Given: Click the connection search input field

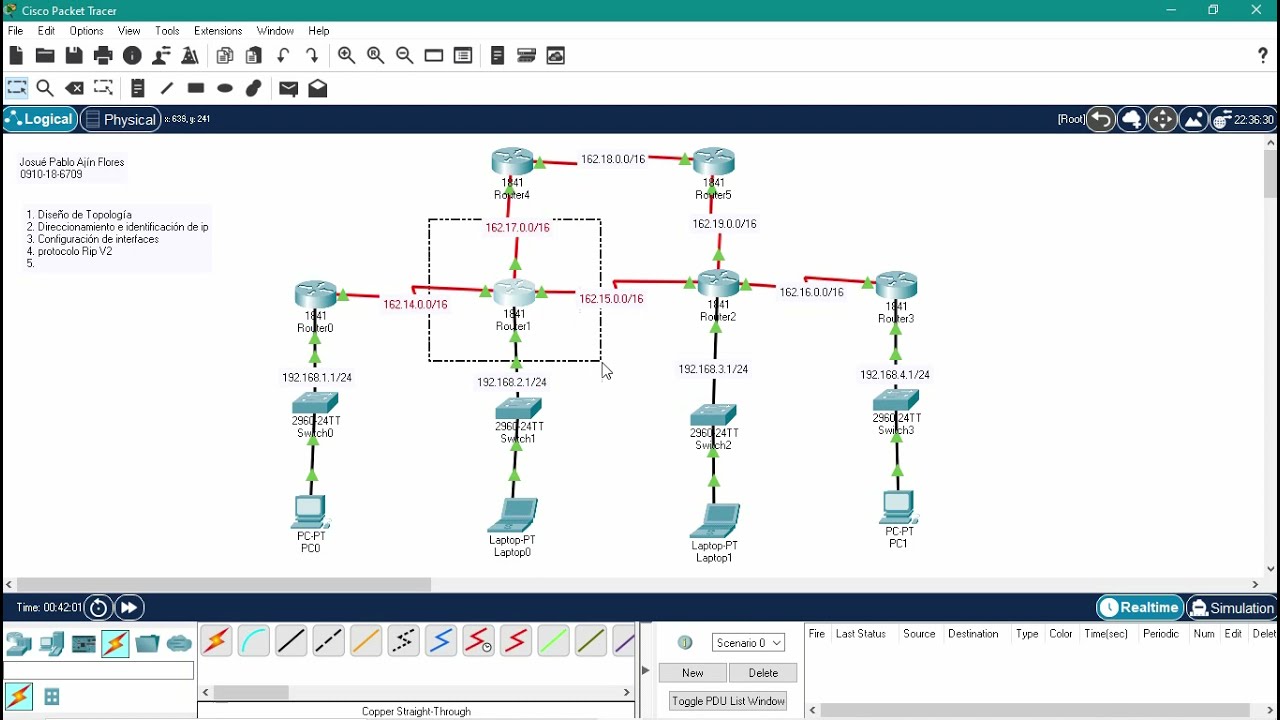Looking at the screenshot, I should pos(99,671).
